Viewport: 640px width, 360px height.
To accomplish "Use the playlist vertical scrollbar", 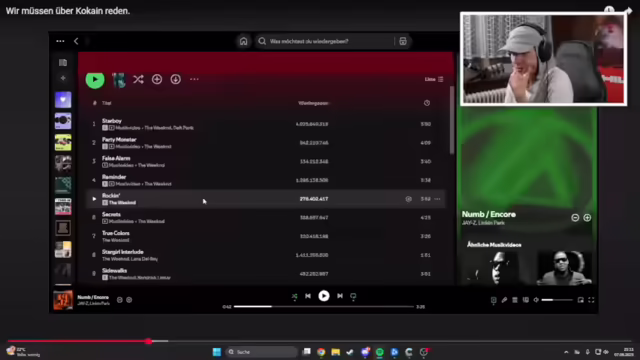I will (452, 120).
